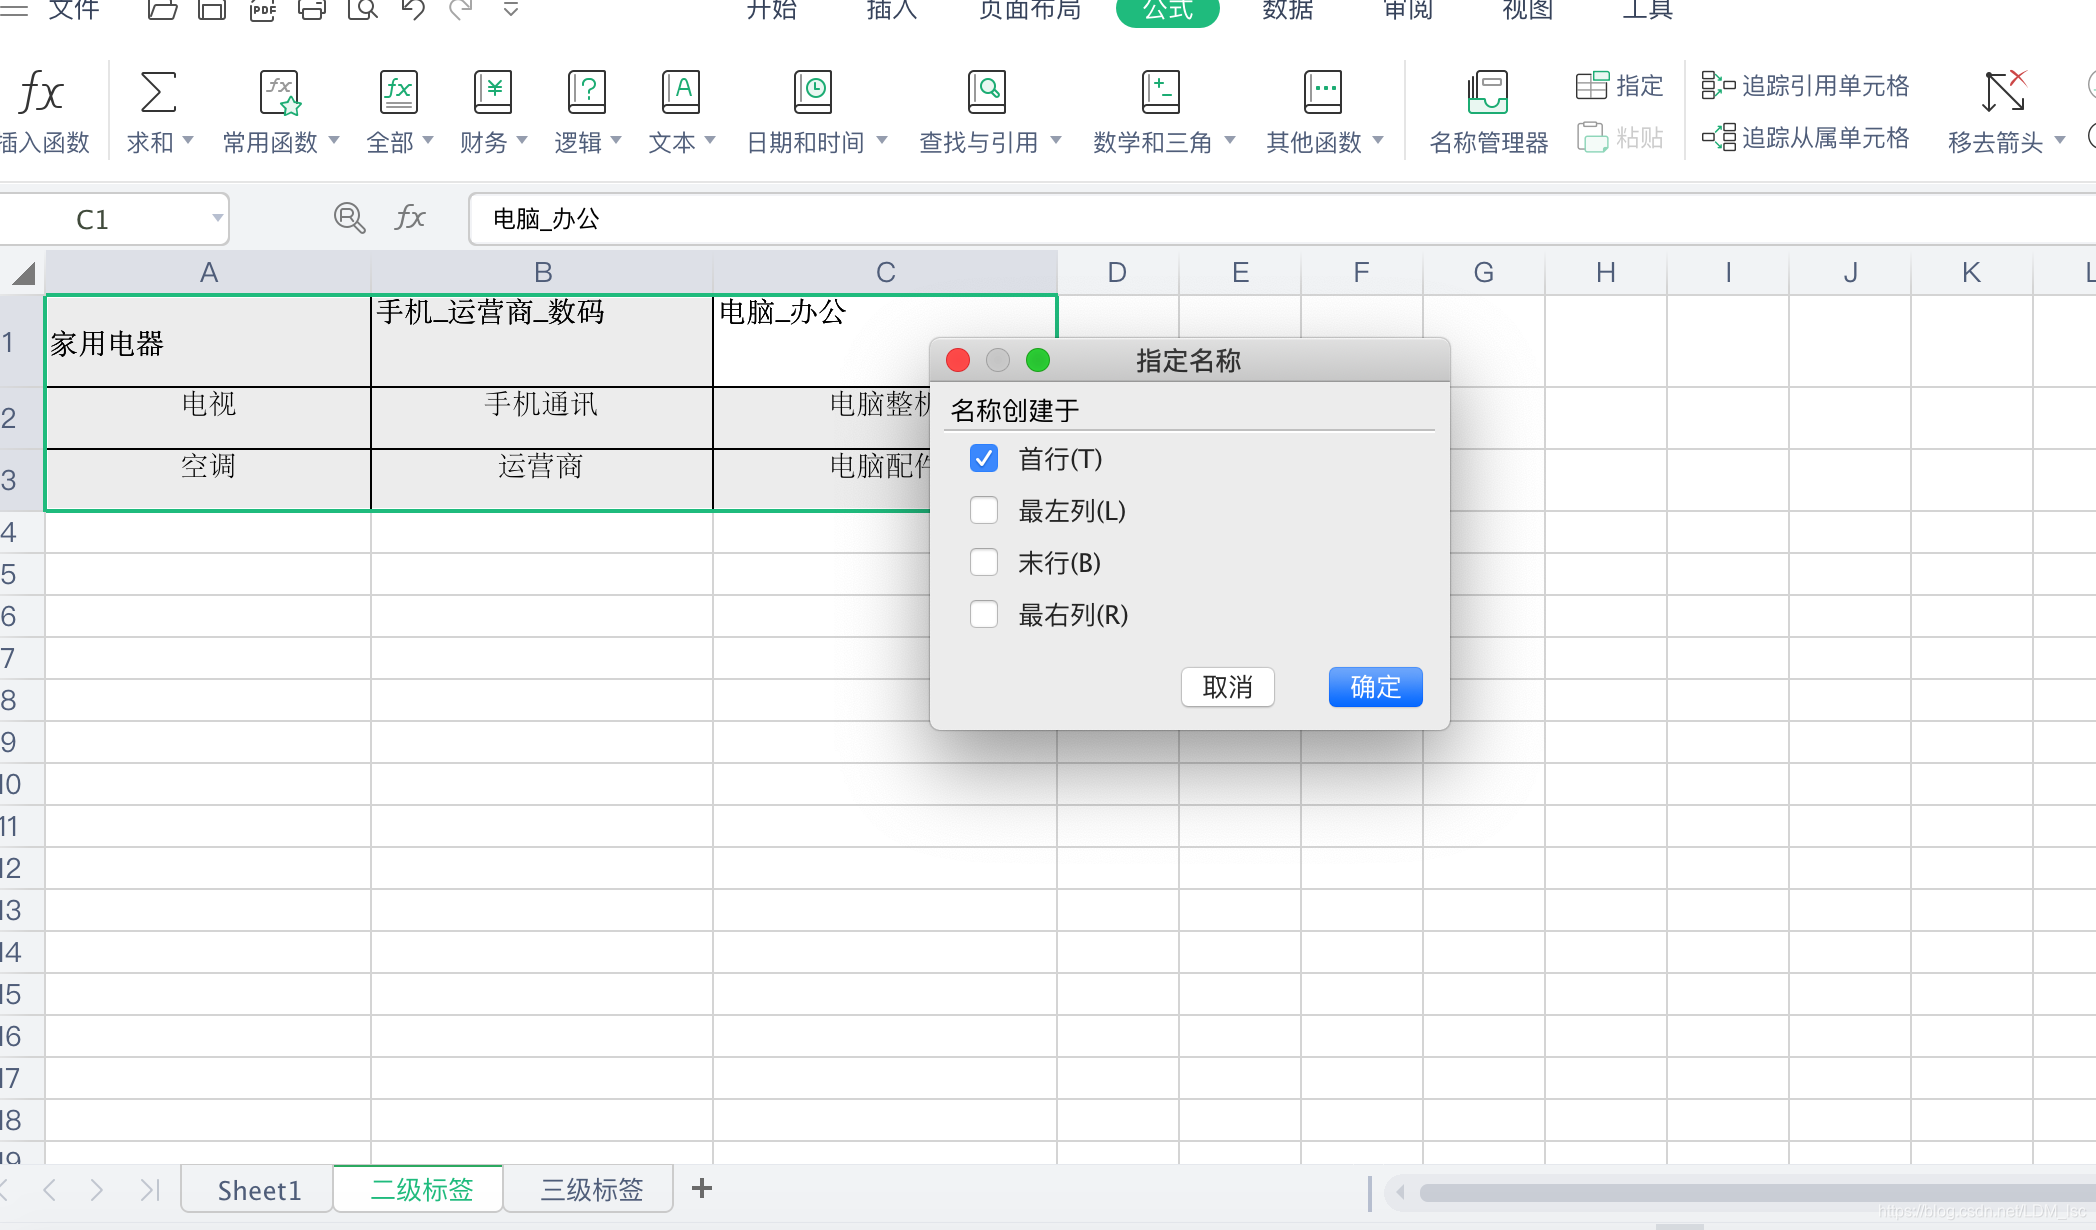Click the open folder icon in toolbar
Viewport: 2096px width, 1230px height.
click(x=162, y=10)
